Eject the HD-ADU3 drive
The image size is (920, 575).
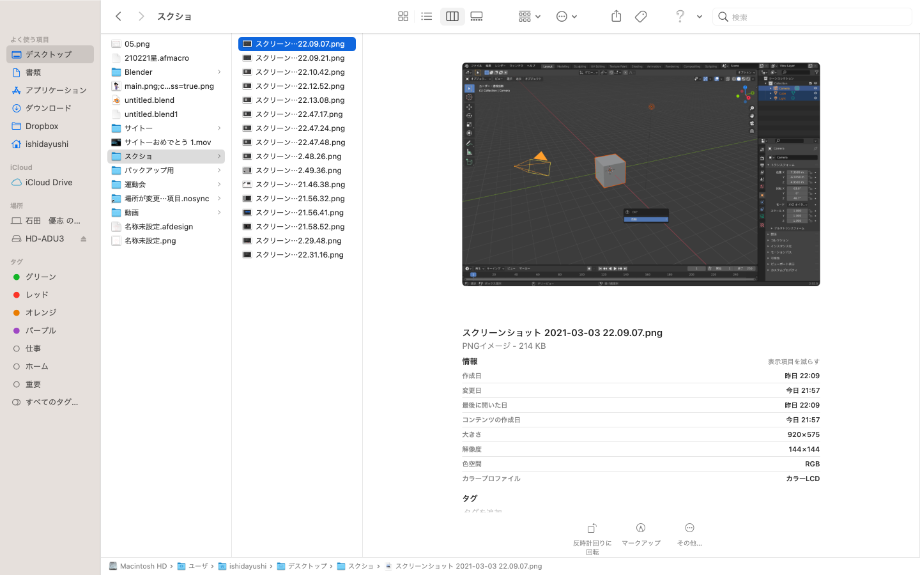83,239
